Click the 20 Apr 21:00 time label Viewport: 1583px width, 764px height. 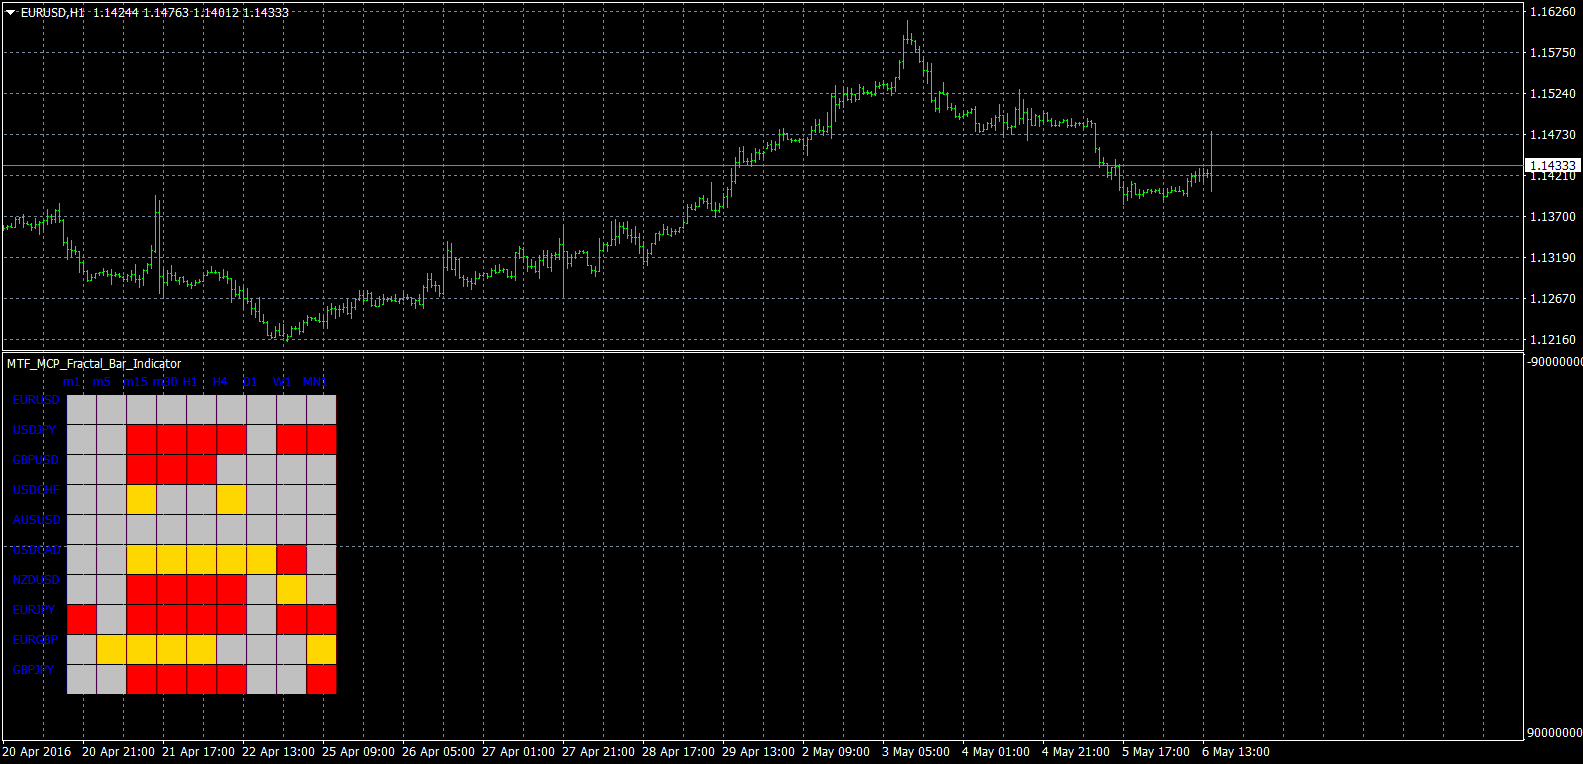[118, 752]
